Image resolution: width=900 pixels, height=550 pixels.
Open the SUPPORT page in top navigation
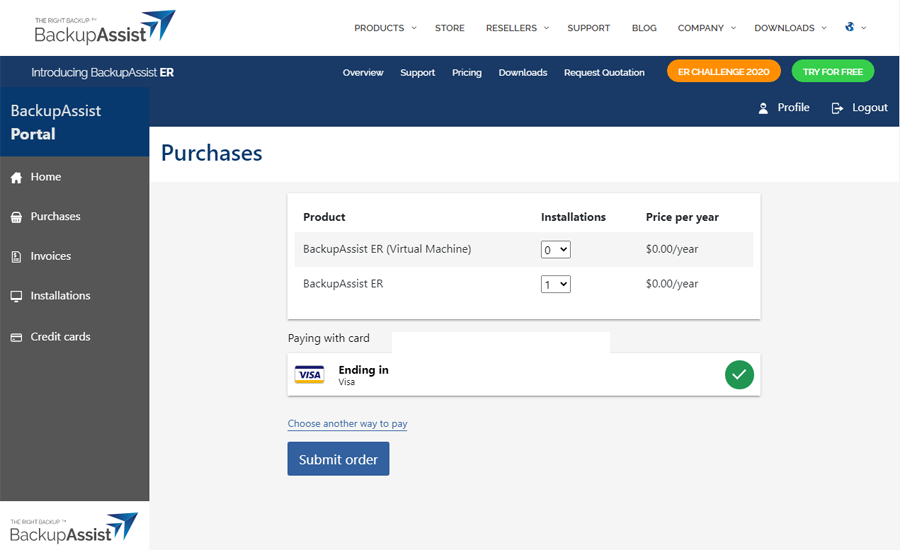pyautogui.click(x=588, y=28)
